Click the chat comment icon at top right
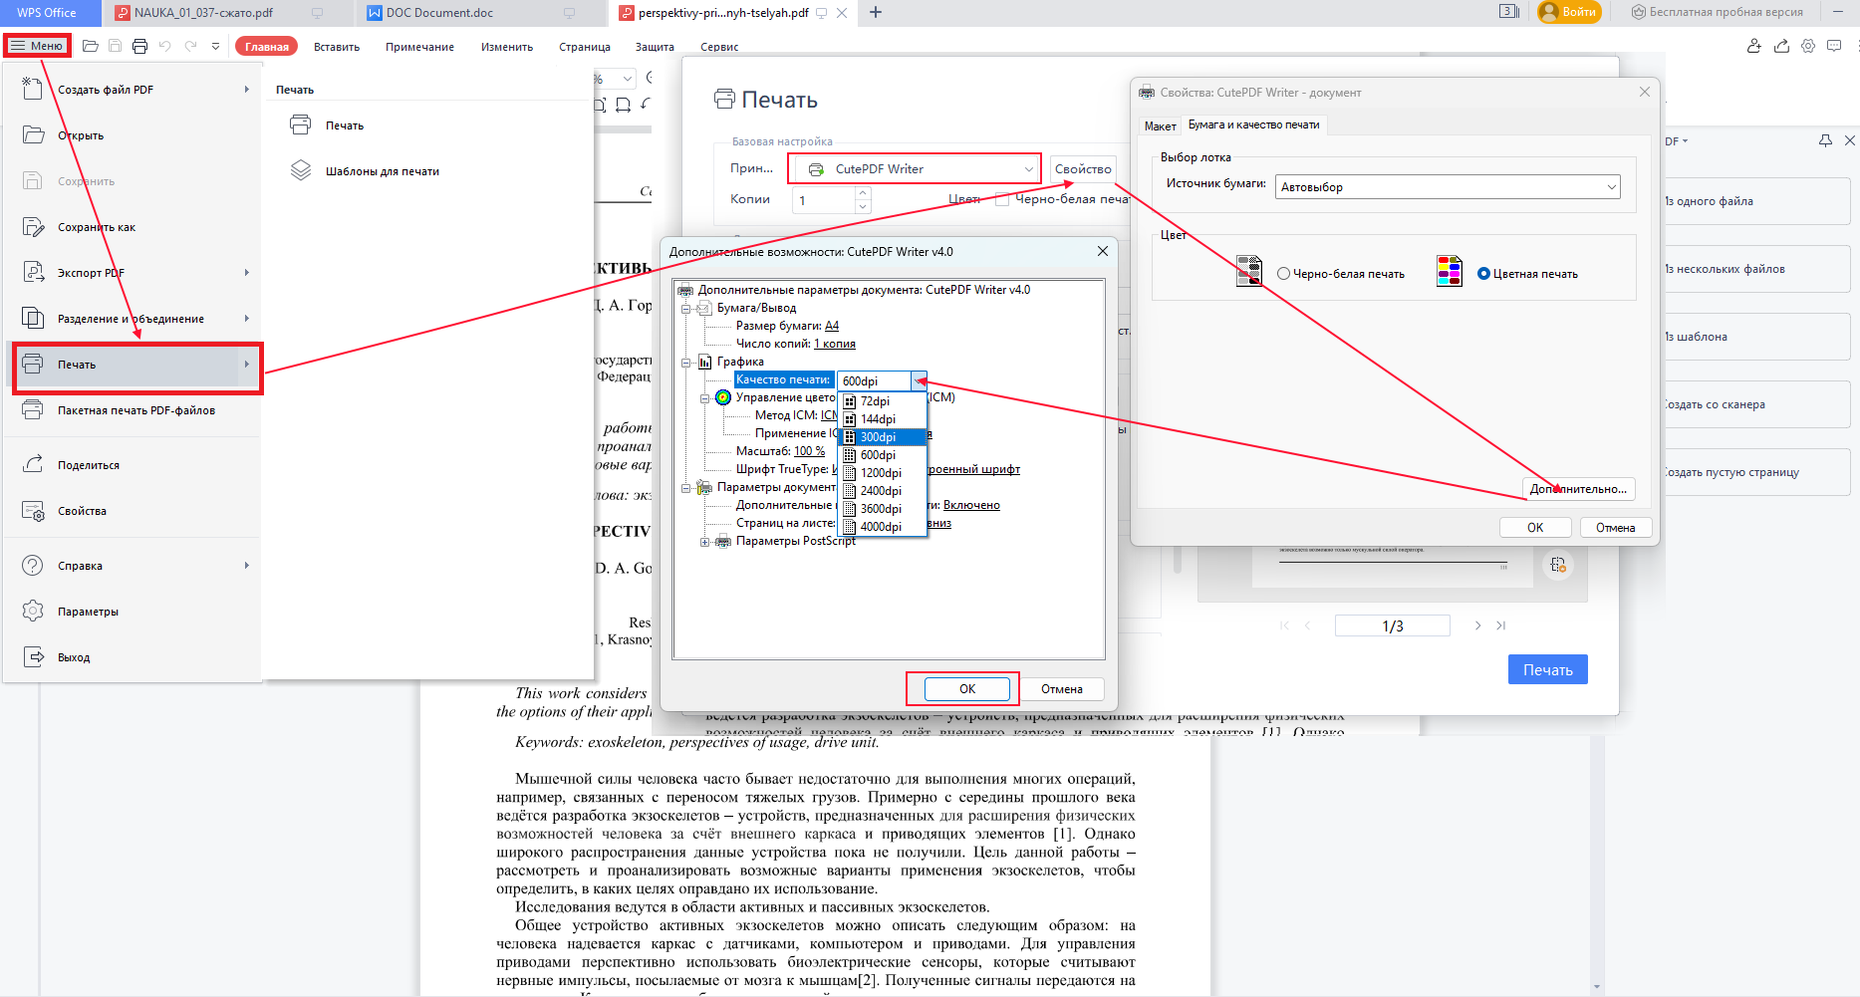Screen dimensions: 1860x997 tap(1834, 46)
